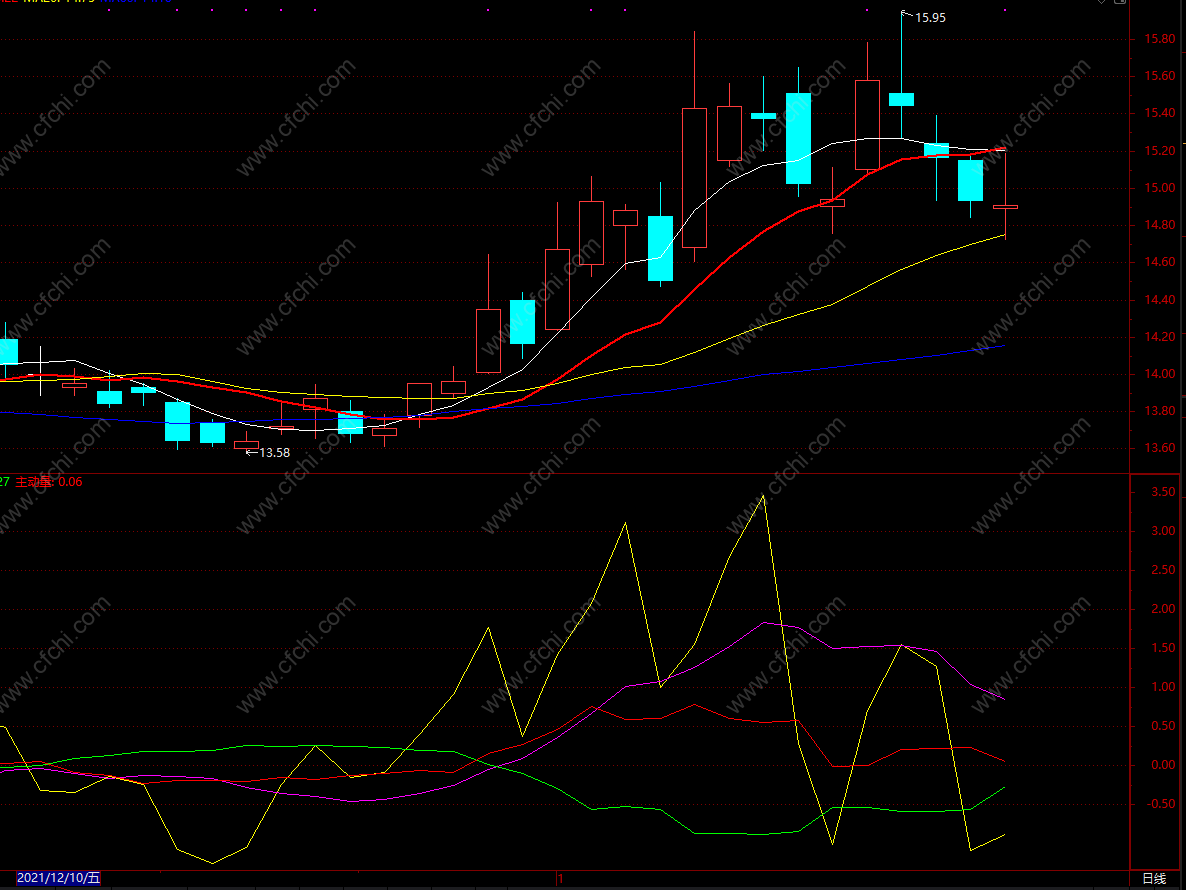Click the 15.20 price axis label

(1160, 150)
